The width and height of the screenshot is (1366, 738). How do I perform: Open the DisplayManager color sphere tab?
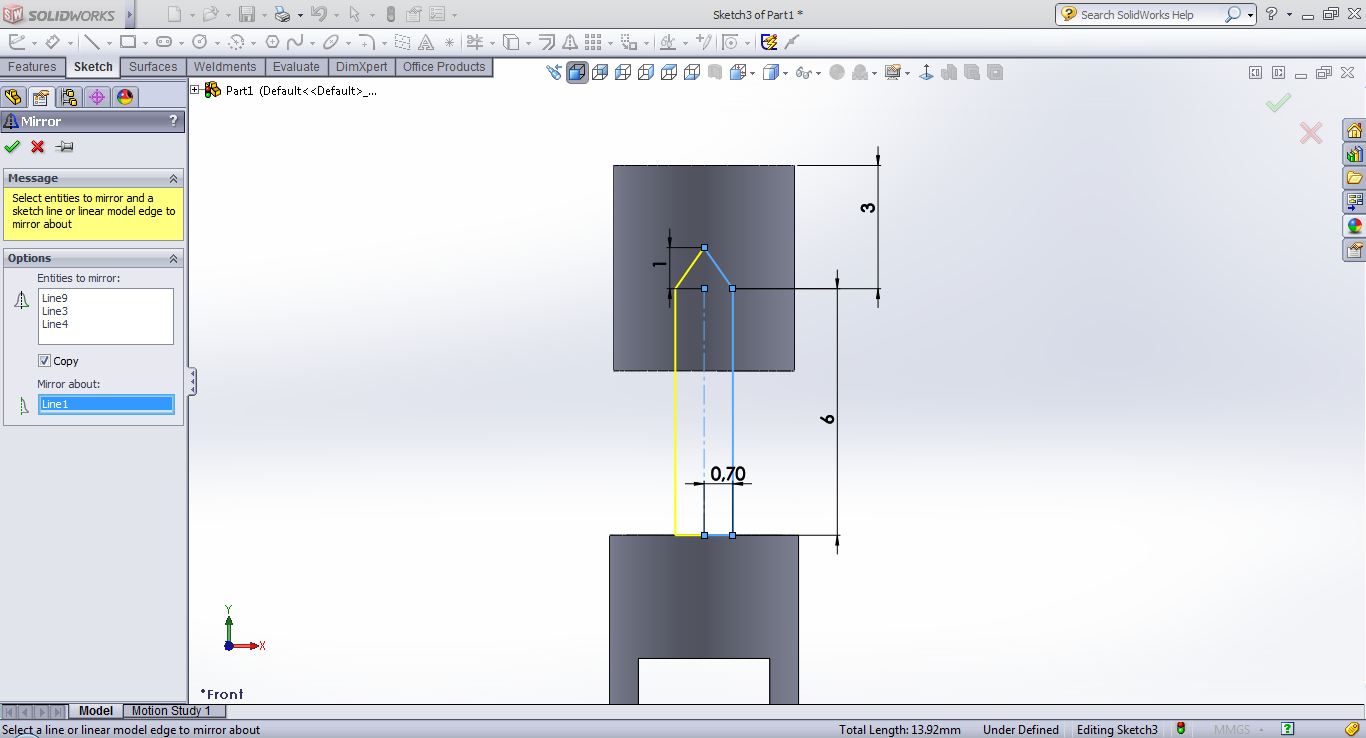[x=124, y=97]
